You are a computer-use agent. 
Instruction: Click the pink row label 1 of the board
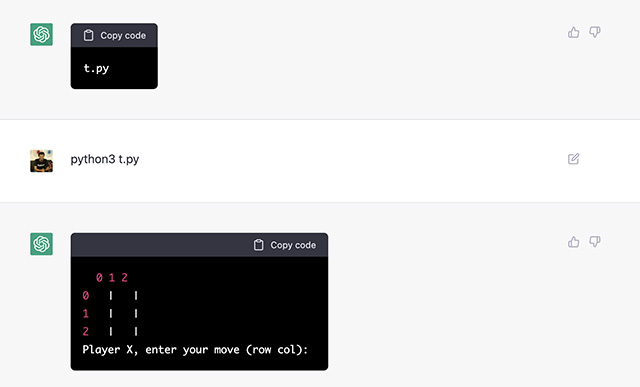(86, 314)
